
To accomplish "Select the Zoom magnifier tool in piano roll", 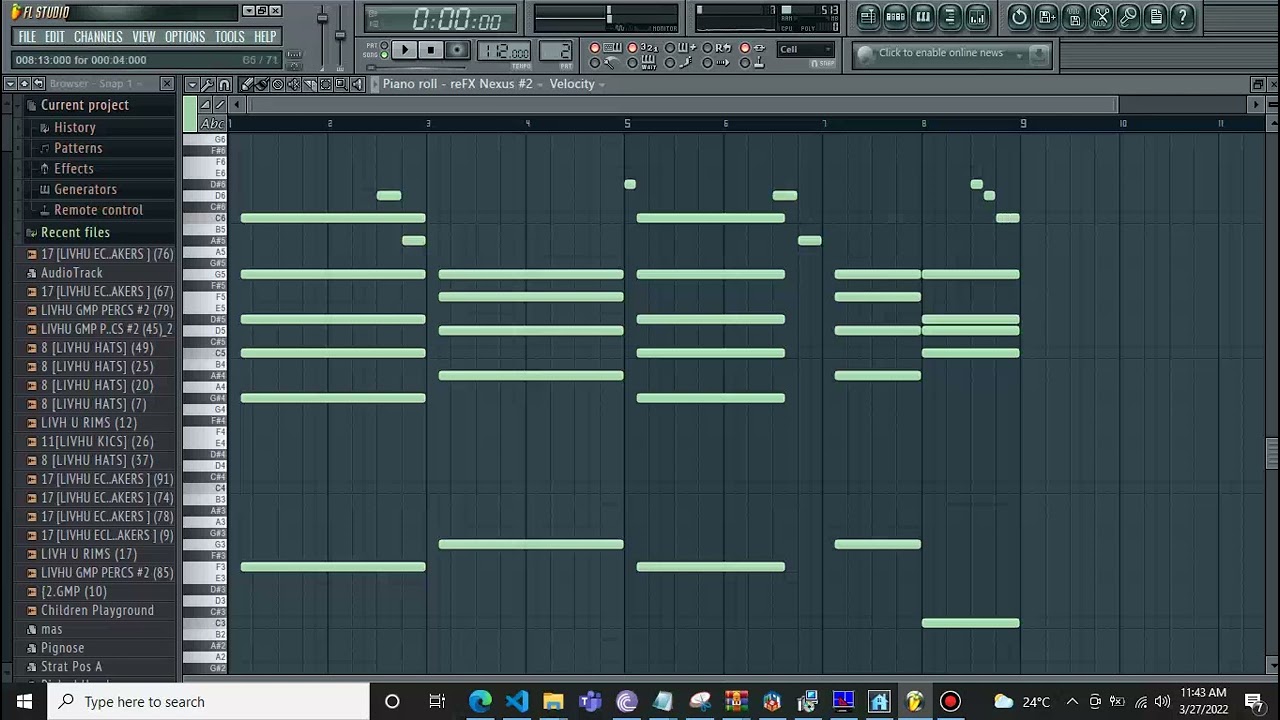I will pyautogui.click(x=341, y=84).
